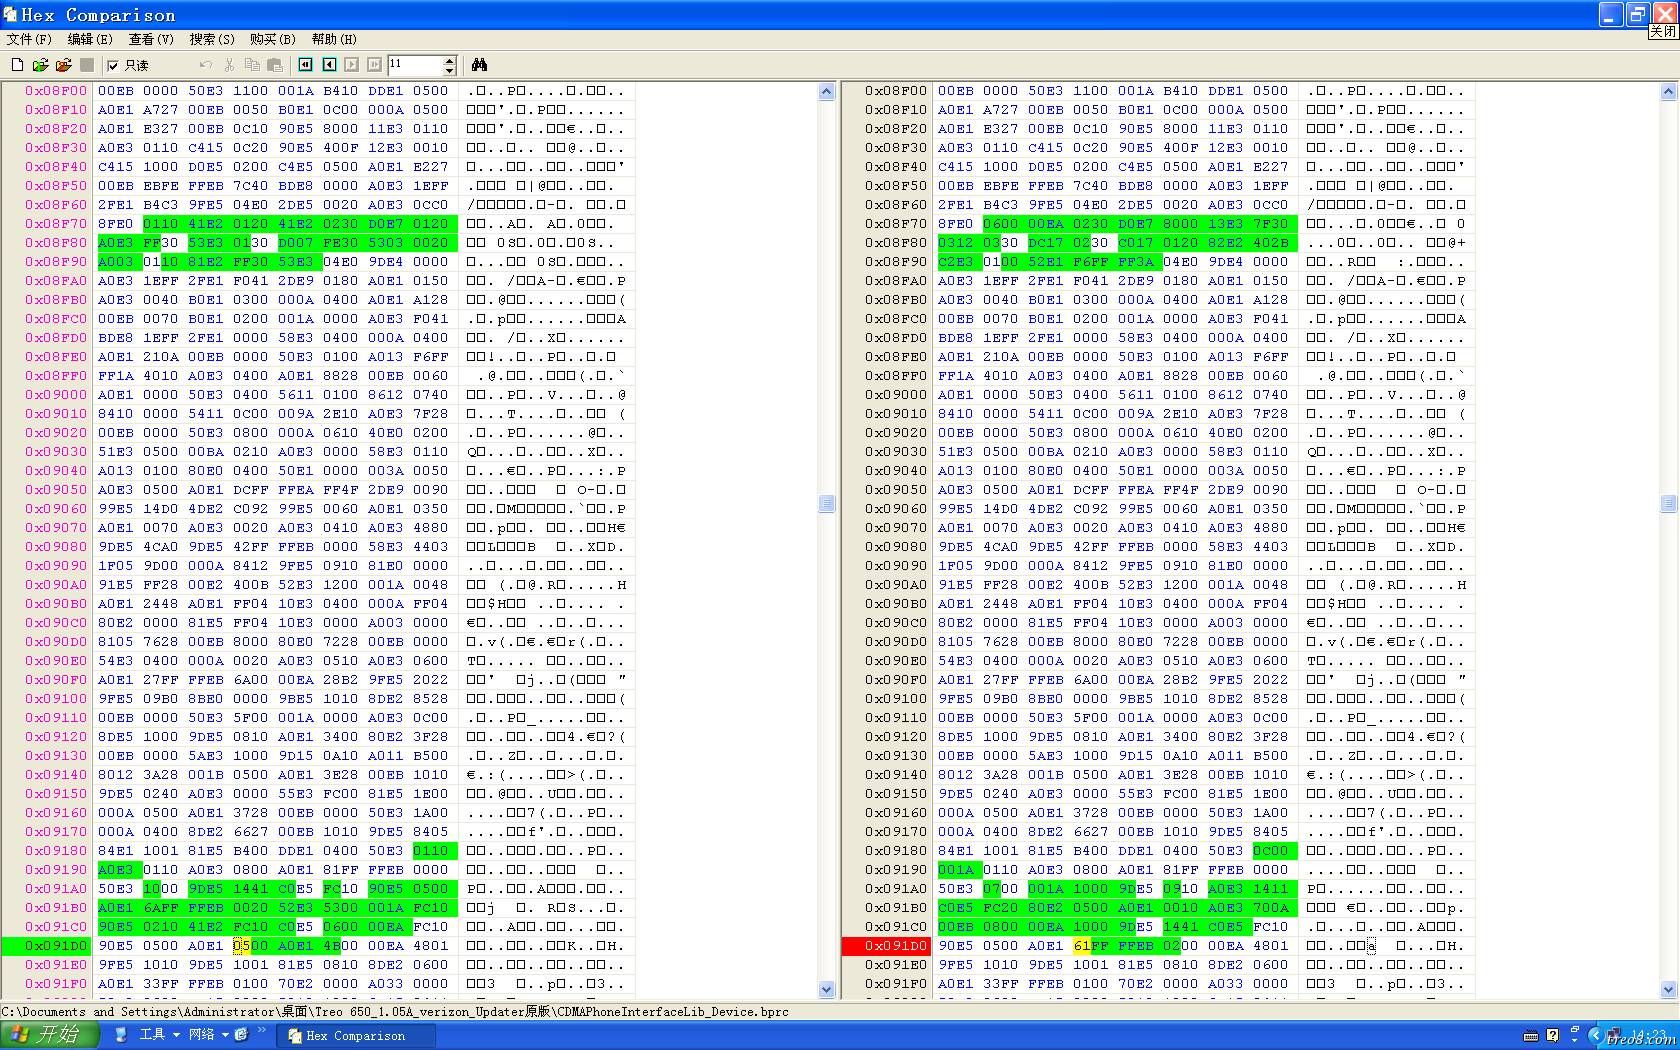Open the 编辑(E) menu
Viewport: 1680px width, 1050px height.
click(x=90, y=39)
